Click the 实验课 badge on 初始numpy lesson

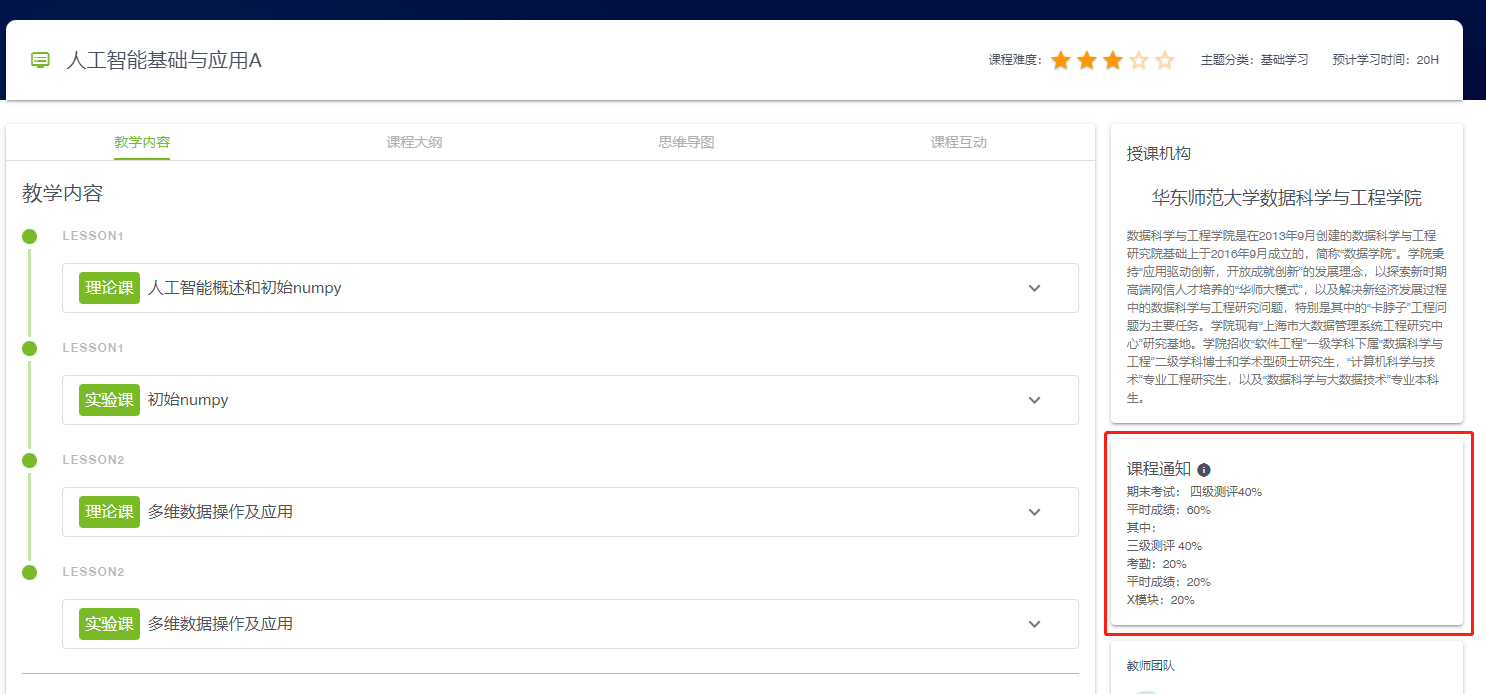(109, 400)
